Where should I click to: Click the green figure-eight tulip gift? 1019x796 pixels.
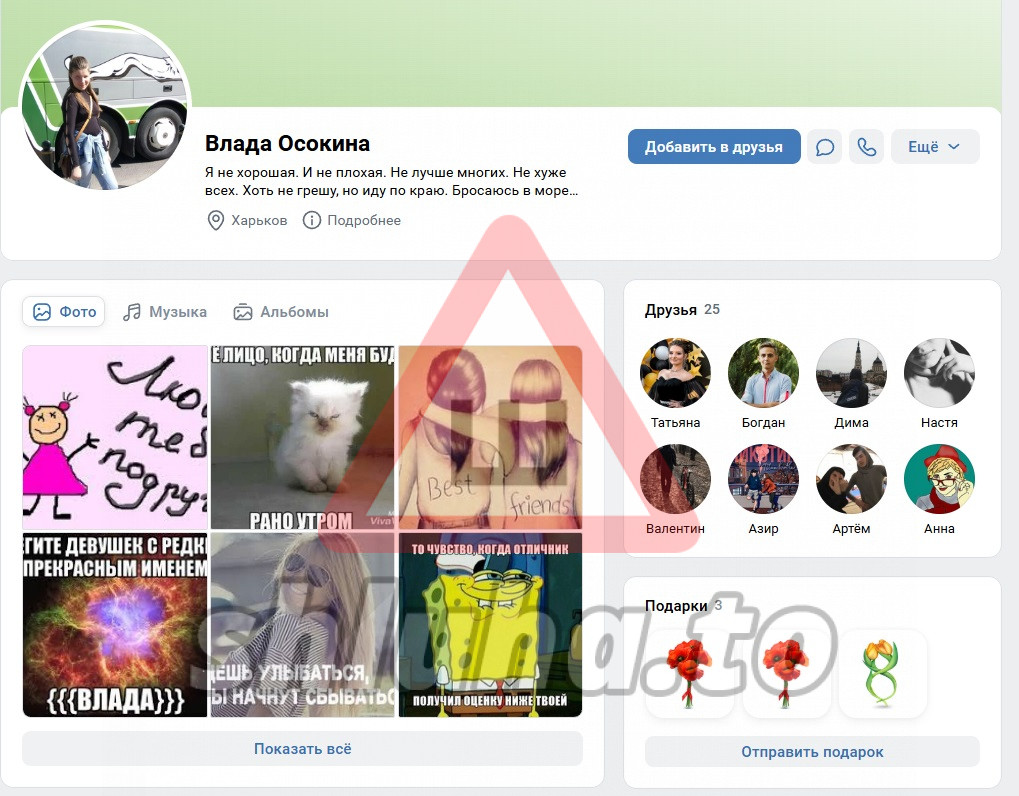pyautogui.click(x=882, y=674)
